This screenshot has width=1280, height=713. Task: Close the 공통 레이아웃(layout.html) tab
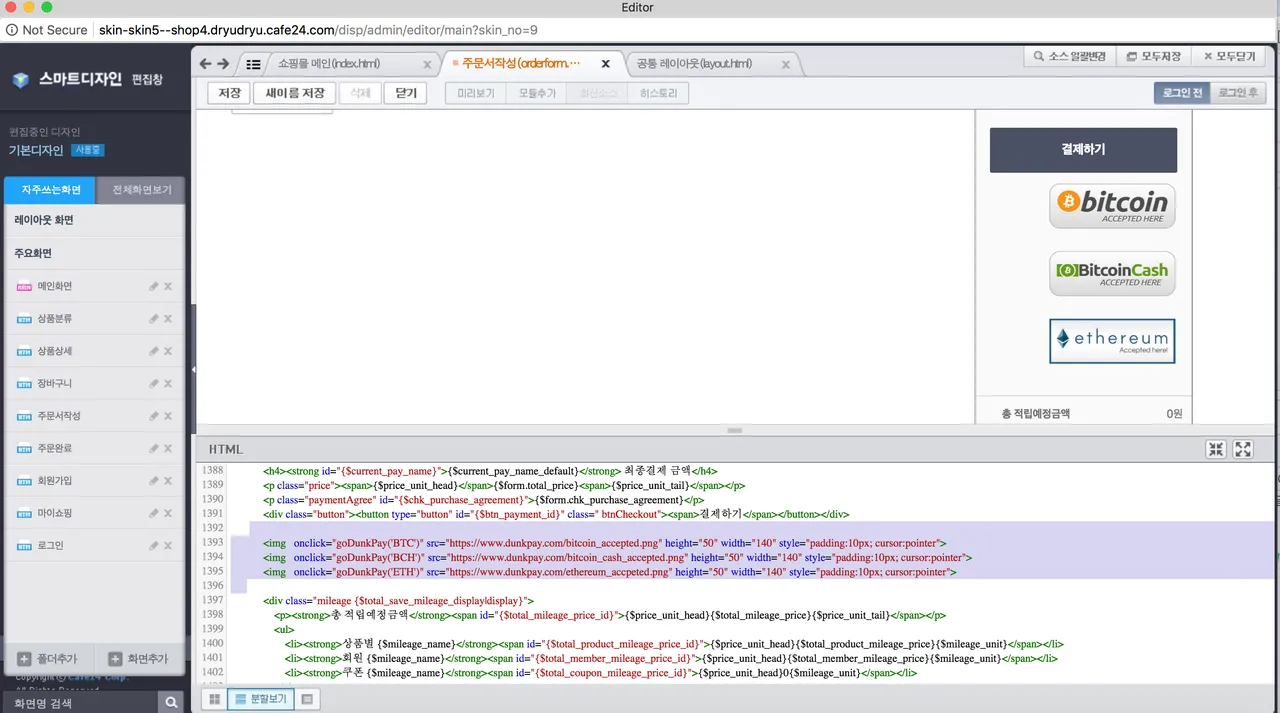coord(785,64)
